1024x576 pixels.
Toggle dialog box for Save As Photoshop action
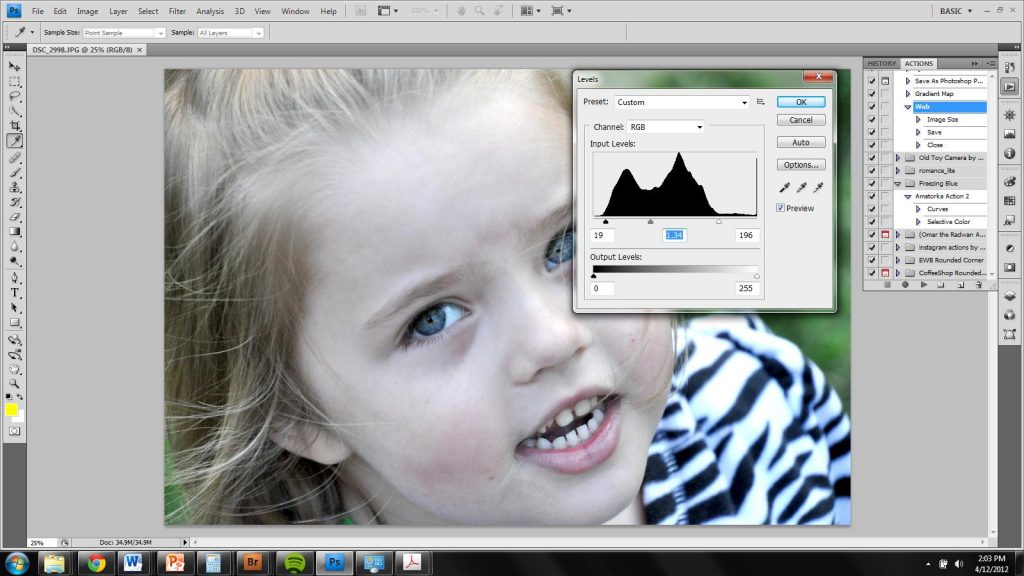pyautogui.click(x=885, y=81)
